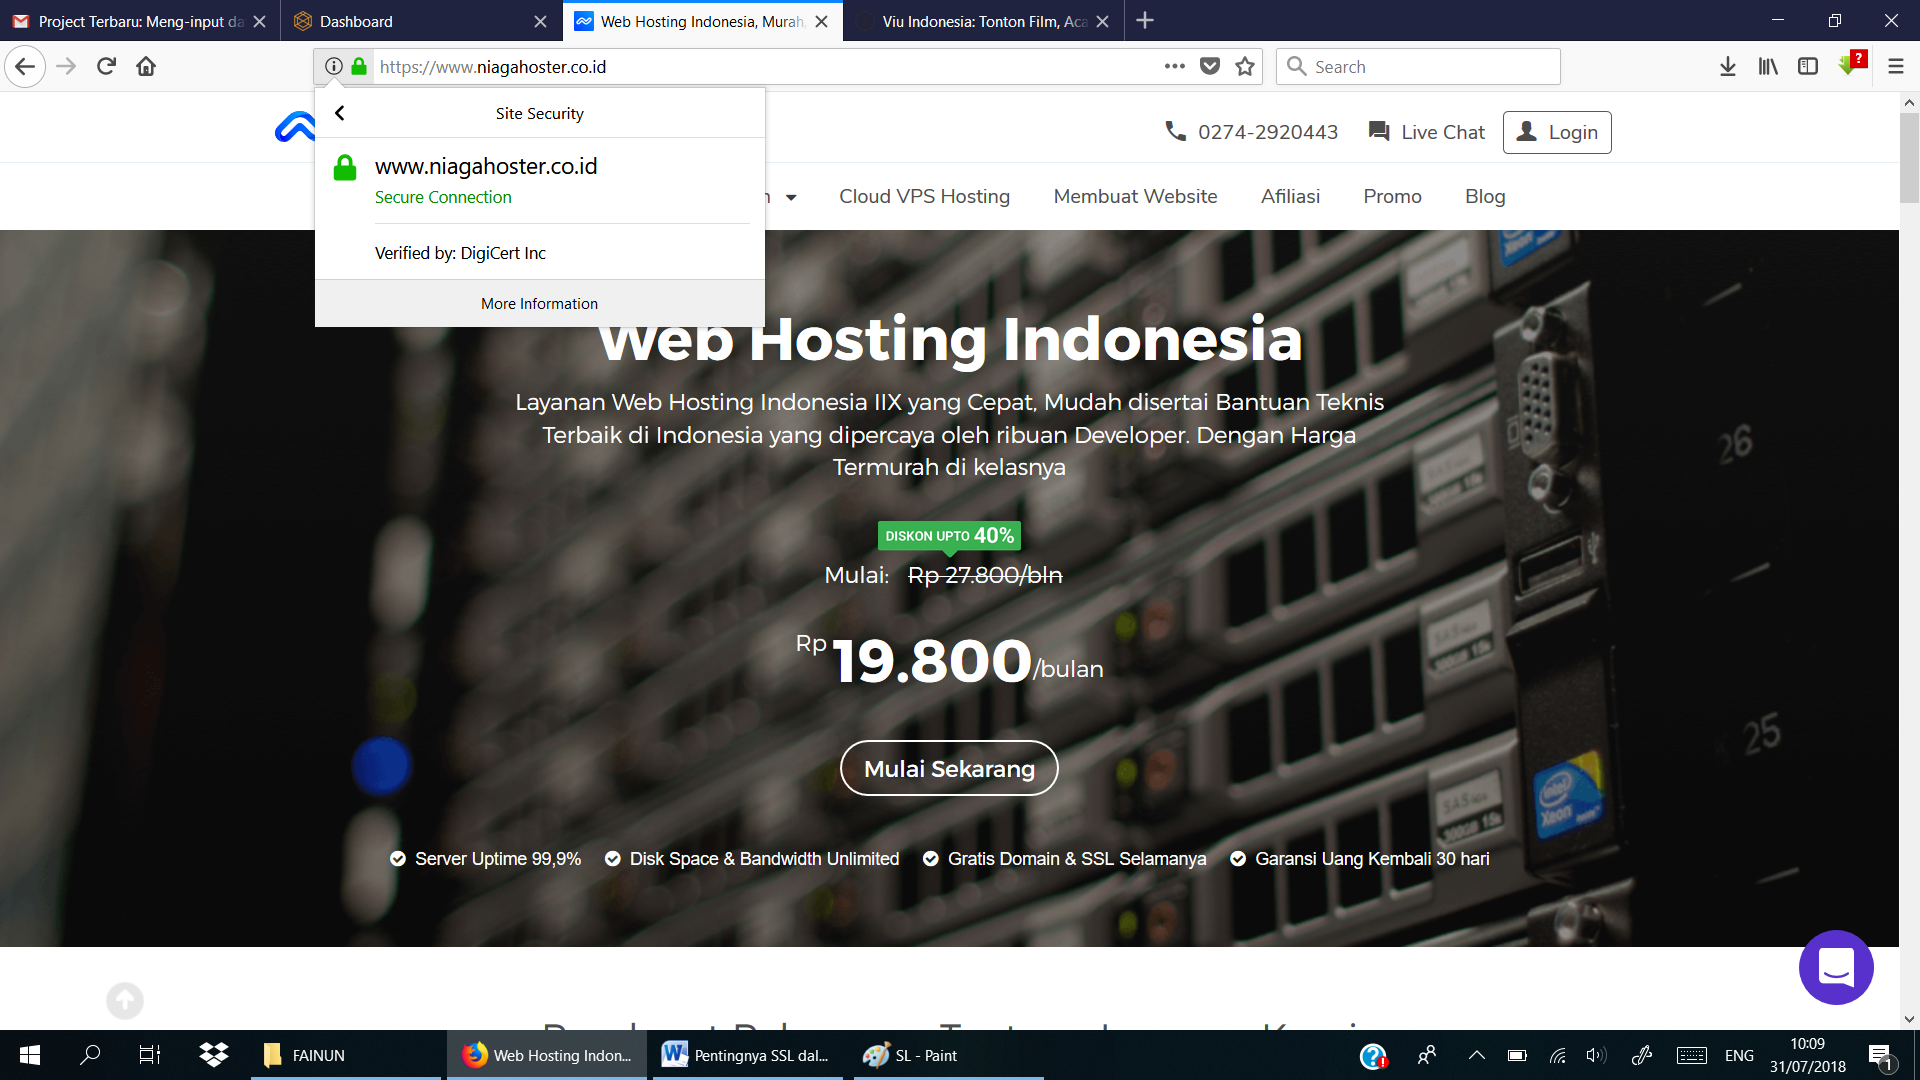Expand the partially hidden navigation dropdown arrow
Image resolution: width=1920 pixels, height=1080 pixels.
pos(791,197)
